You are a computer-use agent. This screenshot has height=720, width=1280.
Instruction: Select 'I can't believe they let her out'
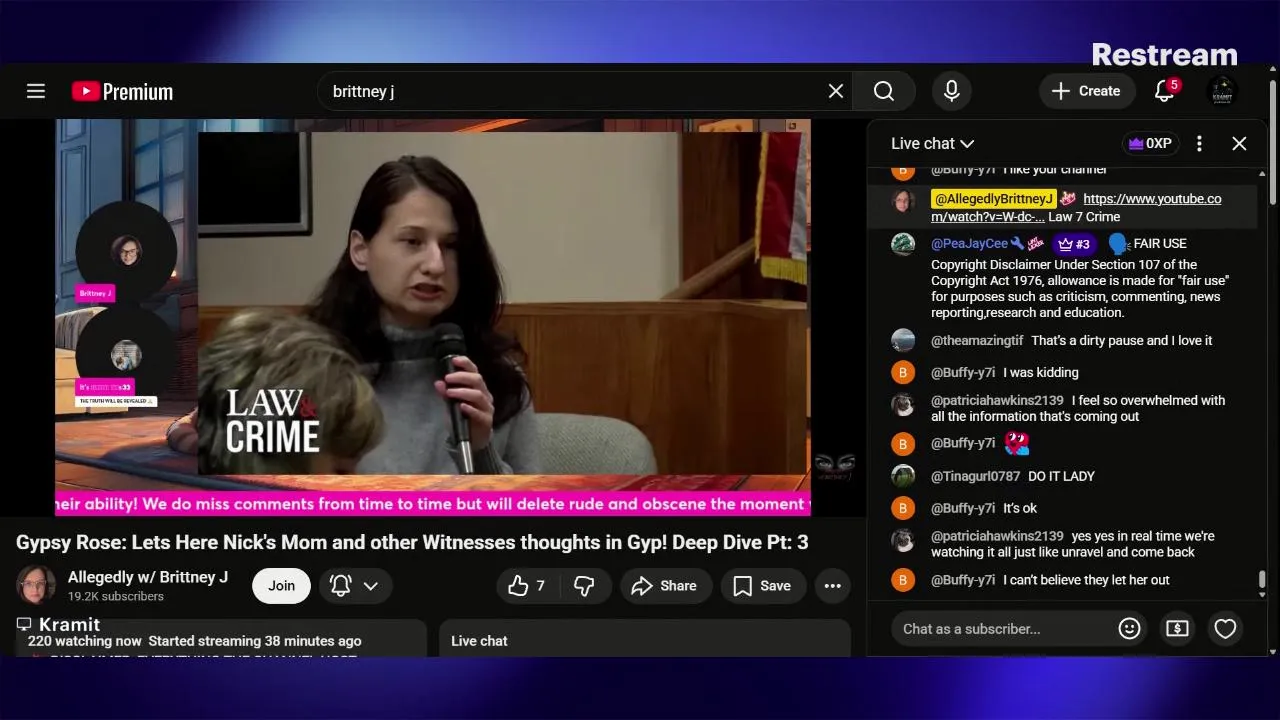[1086, 580]
